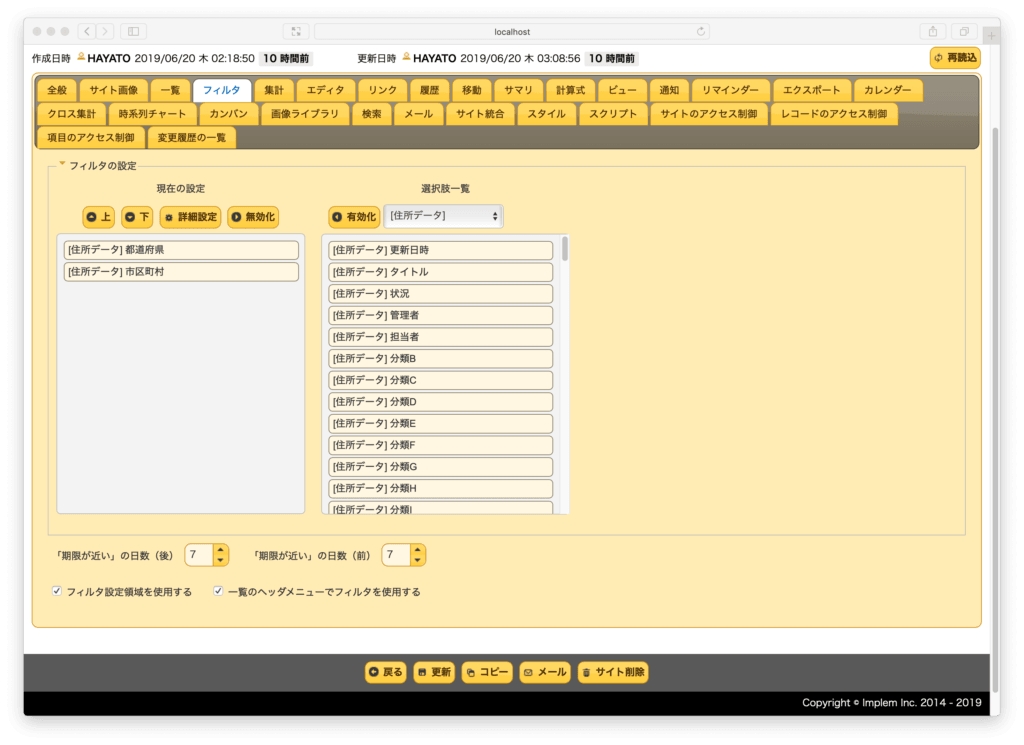Click the 戻る back button
This screenshot has height=745, width=1024.
[x=386, y=672]
